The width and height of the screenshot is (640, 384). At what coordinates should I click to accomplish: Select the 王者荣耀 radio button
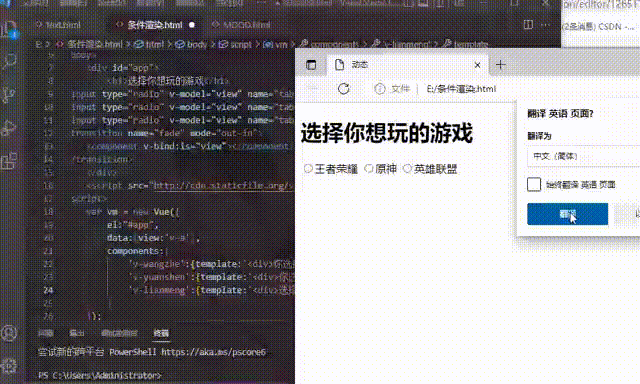(308, 169)
